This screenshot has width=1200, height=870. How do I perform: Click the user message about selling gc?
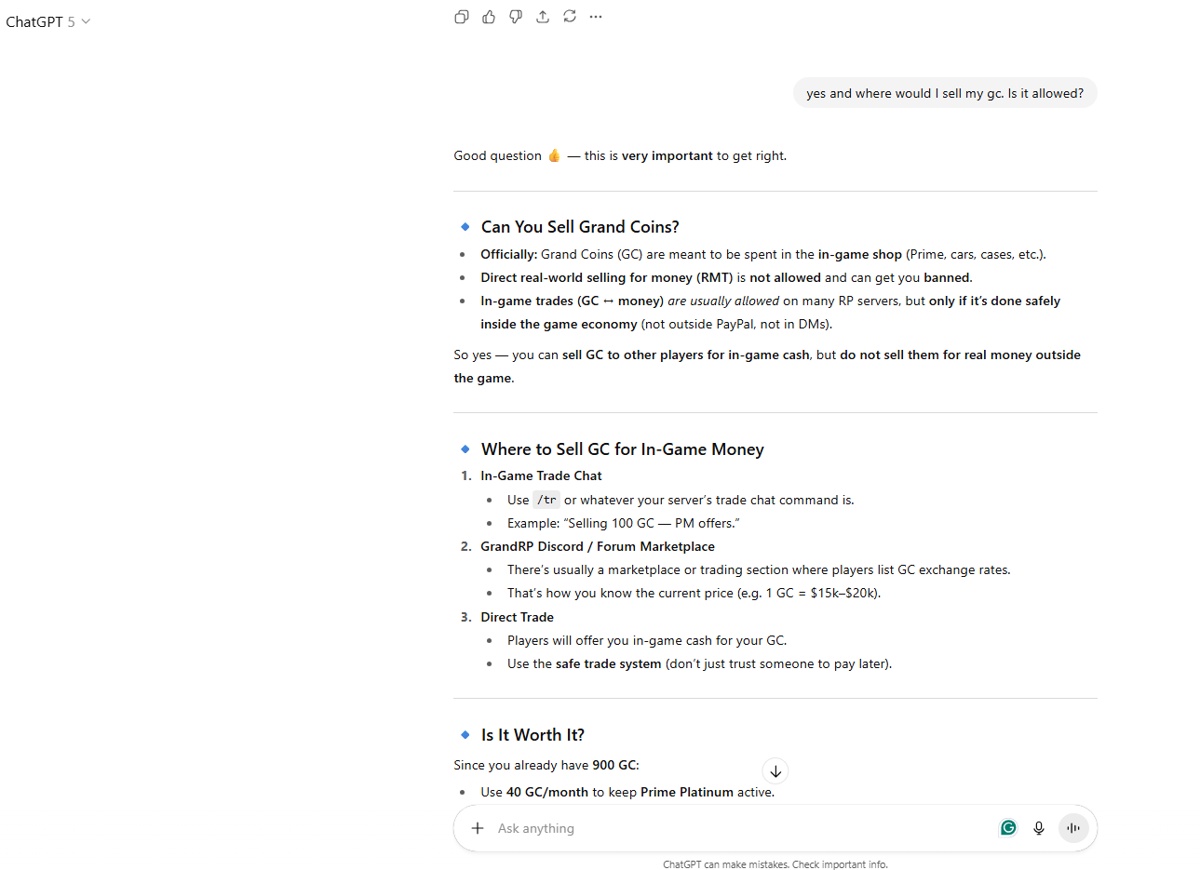pyautogui.click(x=944, y=93)
